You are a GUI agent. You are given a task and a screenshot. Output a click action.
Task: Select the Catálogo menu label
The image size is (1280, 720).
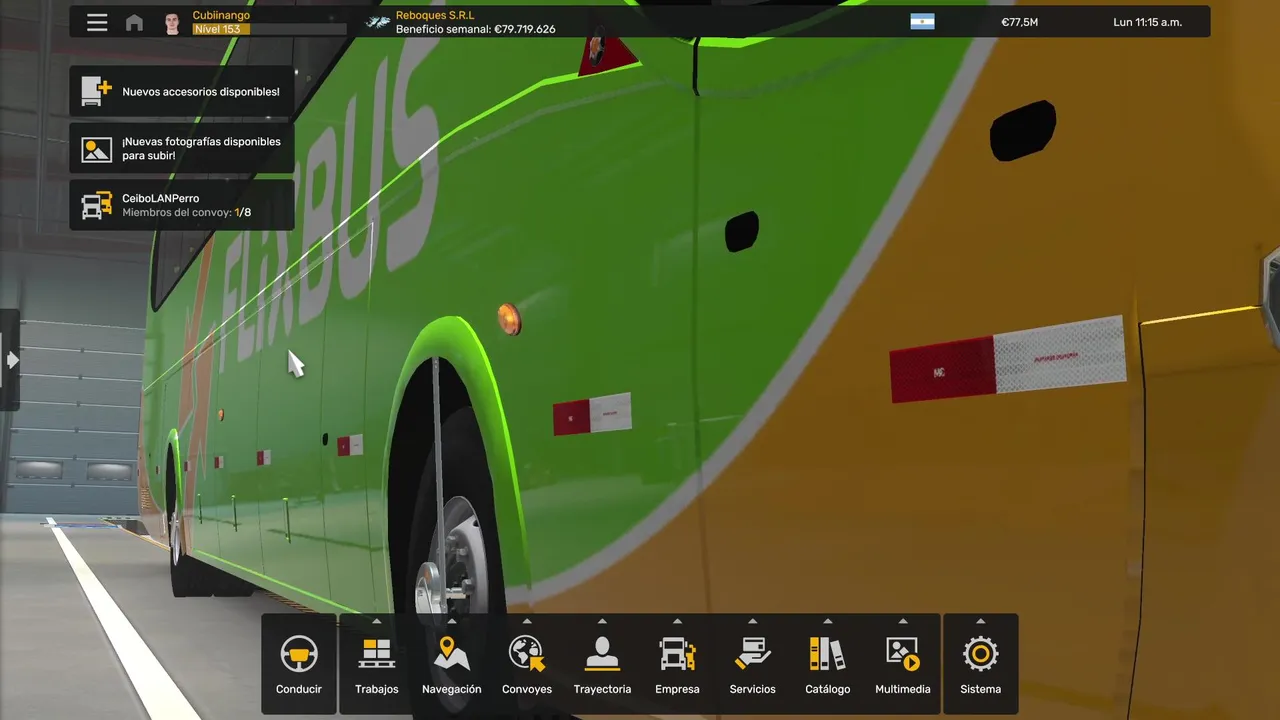(827, 689)
